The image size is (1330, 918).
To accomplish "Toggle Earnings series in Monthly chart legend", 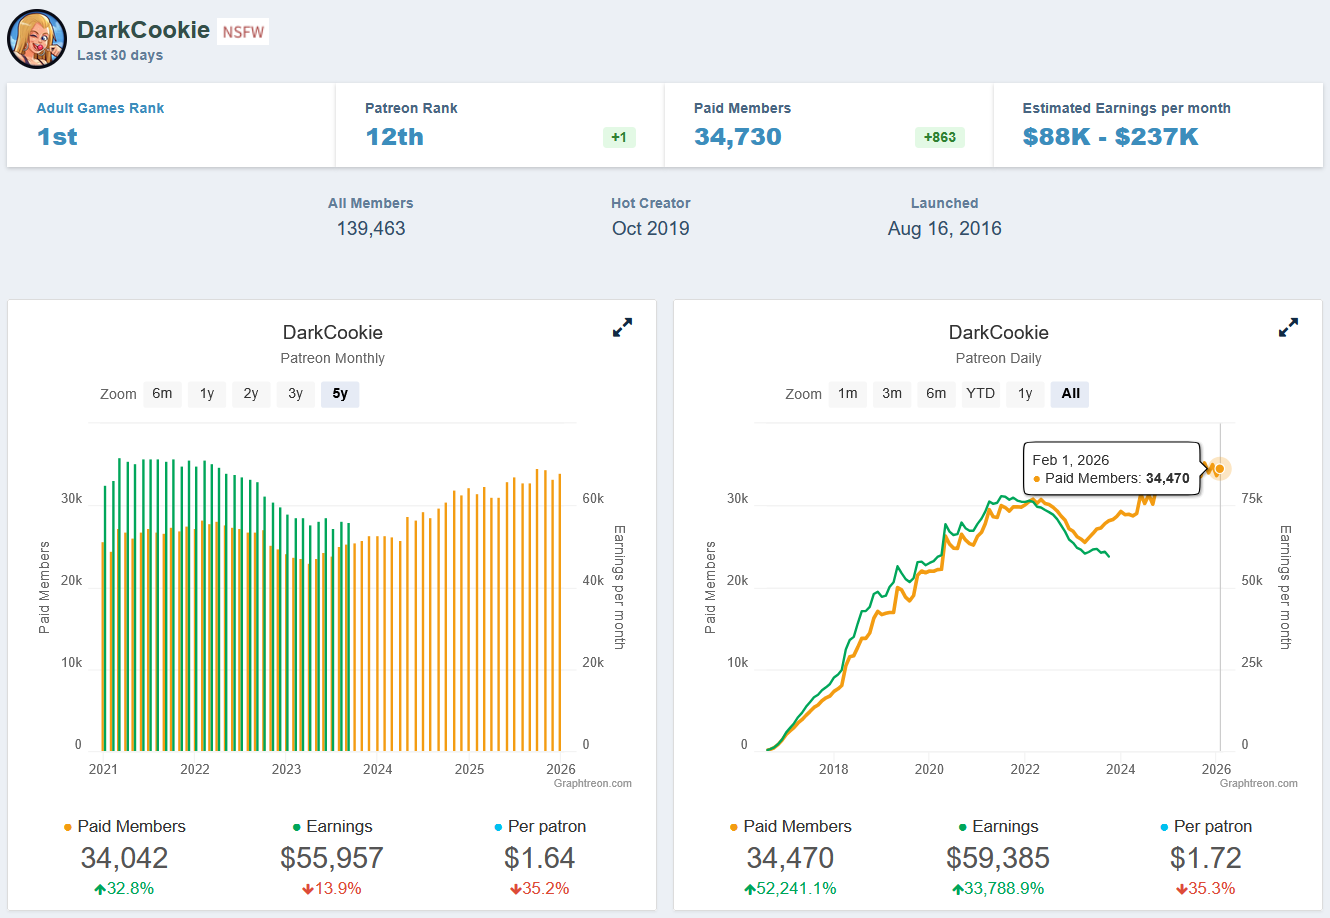I will point(332,826).
